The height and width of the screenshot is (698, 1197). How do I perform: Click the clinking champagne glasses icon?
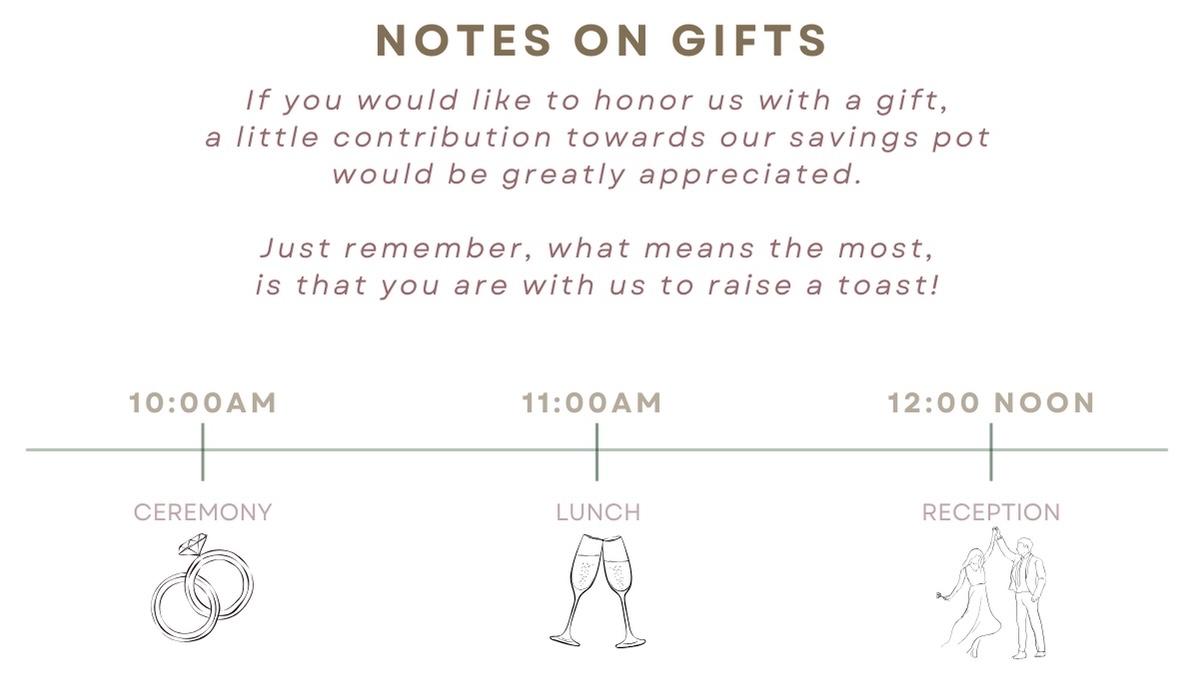point(598,590)
